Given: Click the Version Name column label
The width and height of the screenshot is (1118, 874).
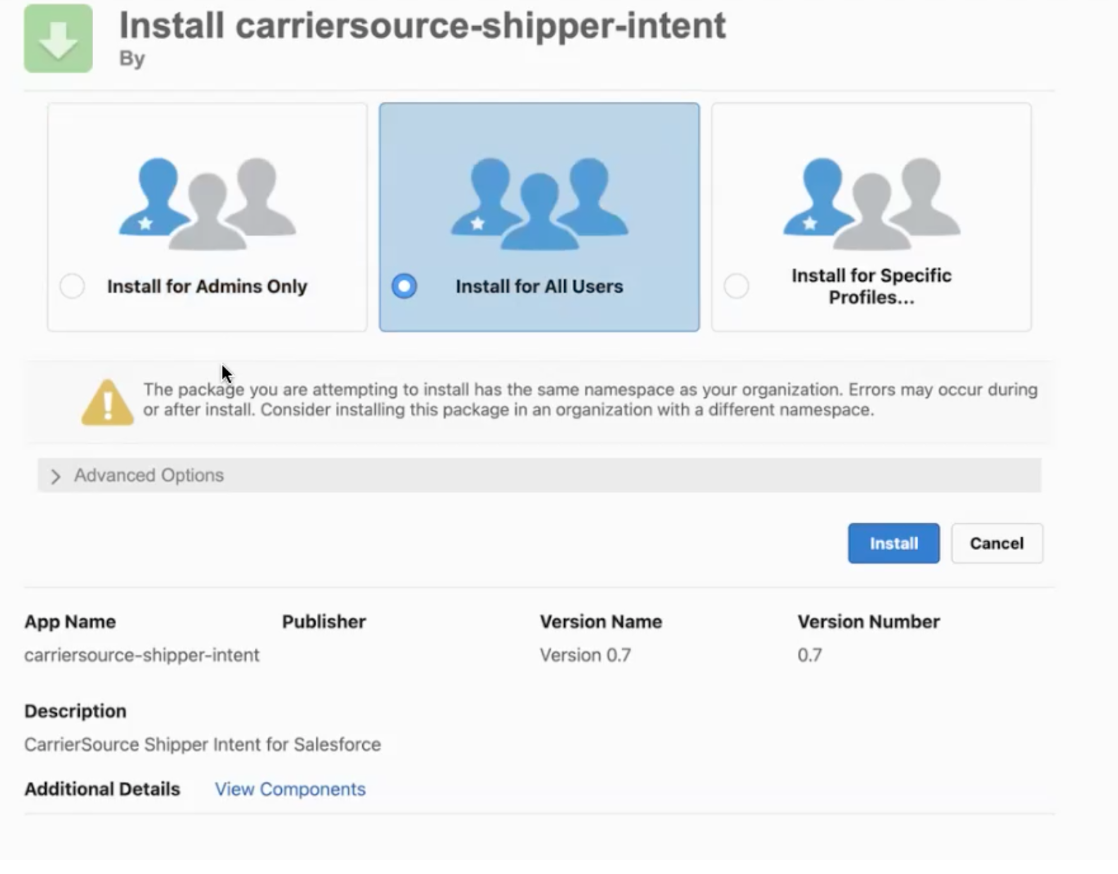Looking at the screenshot, I should 601,622.
